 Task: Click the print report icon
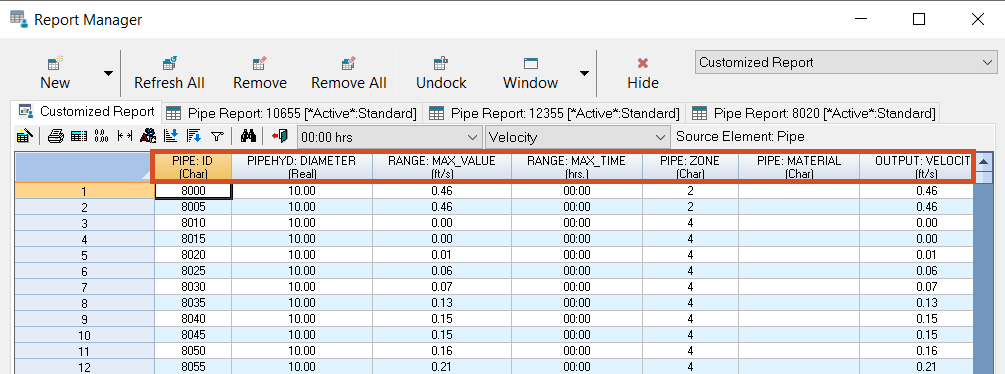point(56,136)
